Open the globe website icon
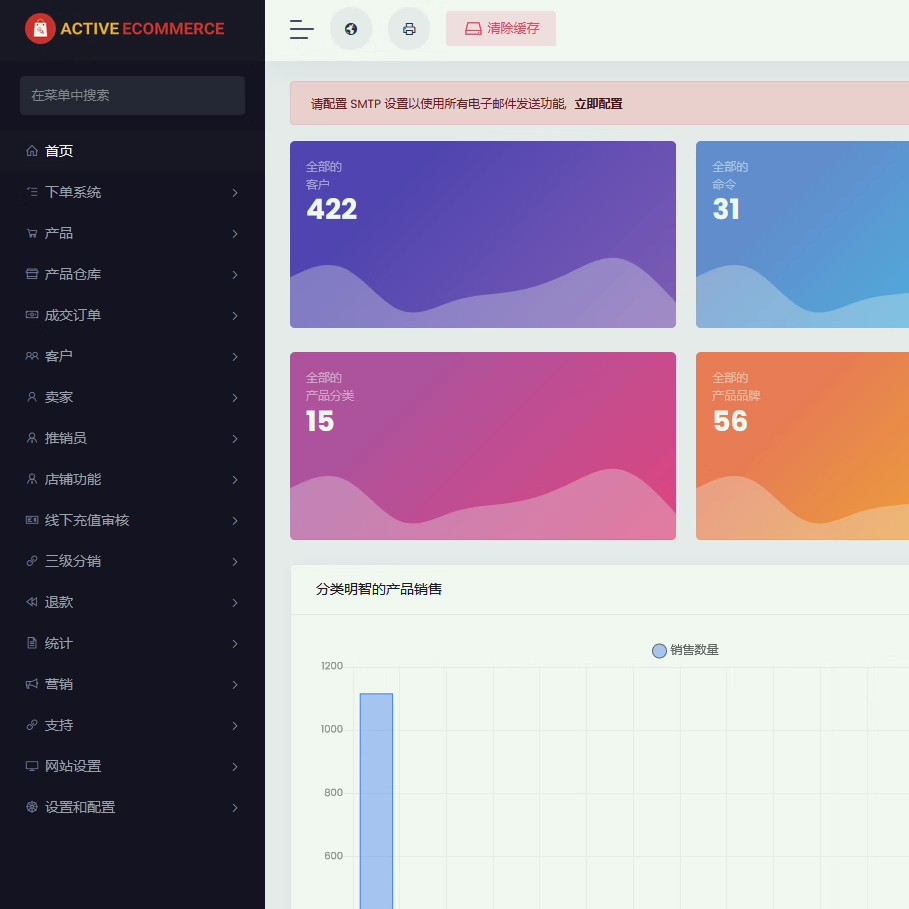Image resolution: width=909 pixels, height=909 pixels. (351, 29)
